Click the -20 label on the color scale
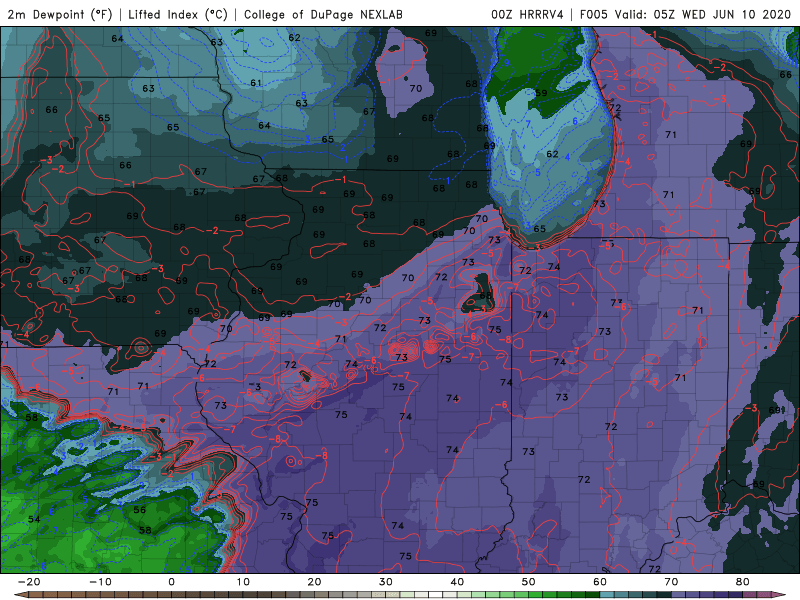Screen dimensions: 800x600 (29, 582)
